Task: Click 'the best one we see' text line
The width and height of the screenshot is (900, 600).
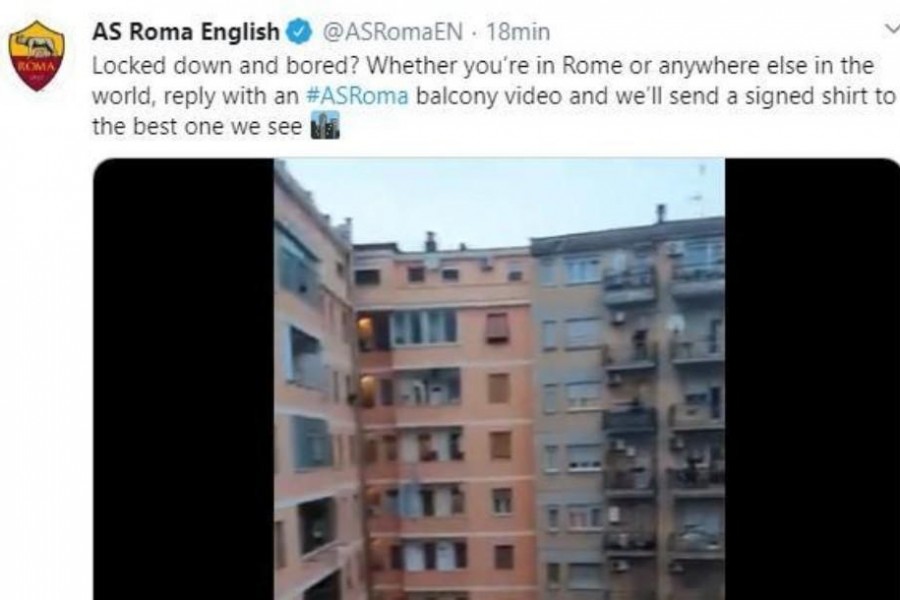Action: pos(197,126)
